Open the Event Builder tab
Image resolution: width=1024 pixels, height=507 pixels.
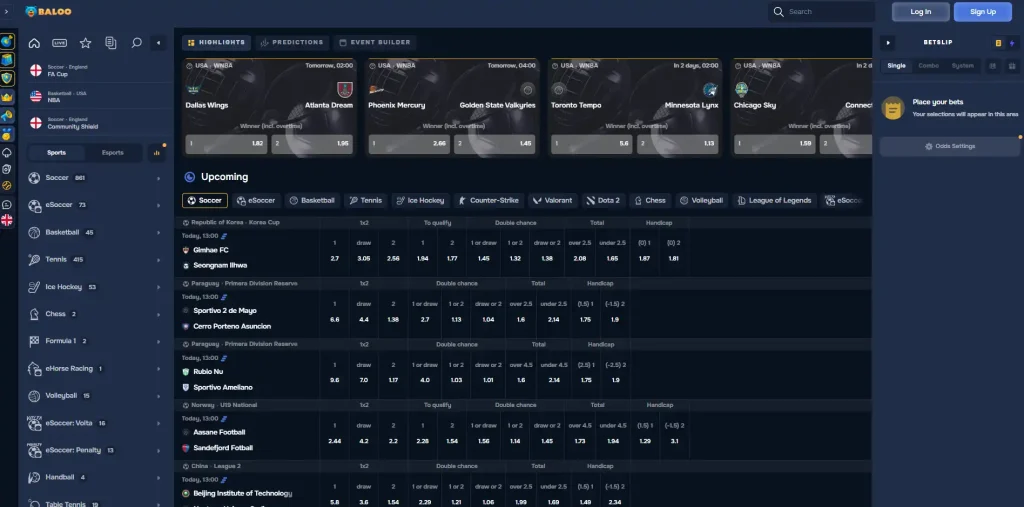click(375, 42)
